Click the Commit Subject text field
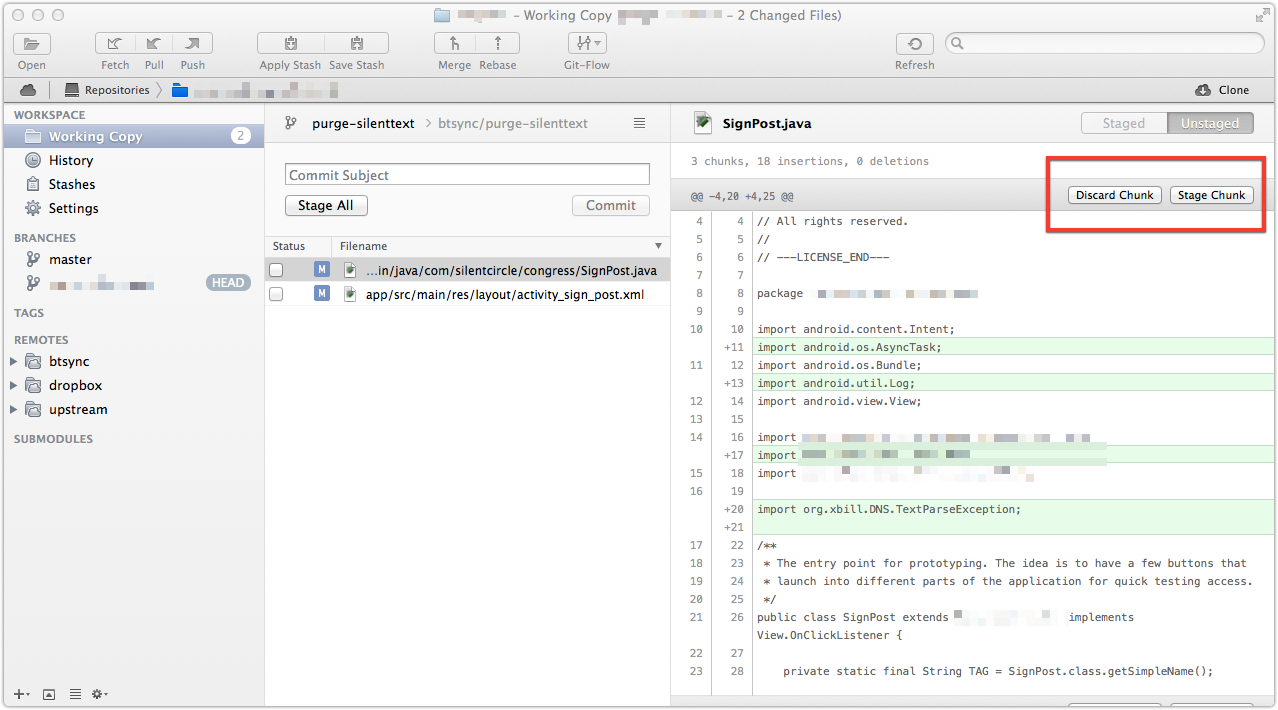Image resolution: width=1278 pixels, height=710 pixels. [467, 175]
